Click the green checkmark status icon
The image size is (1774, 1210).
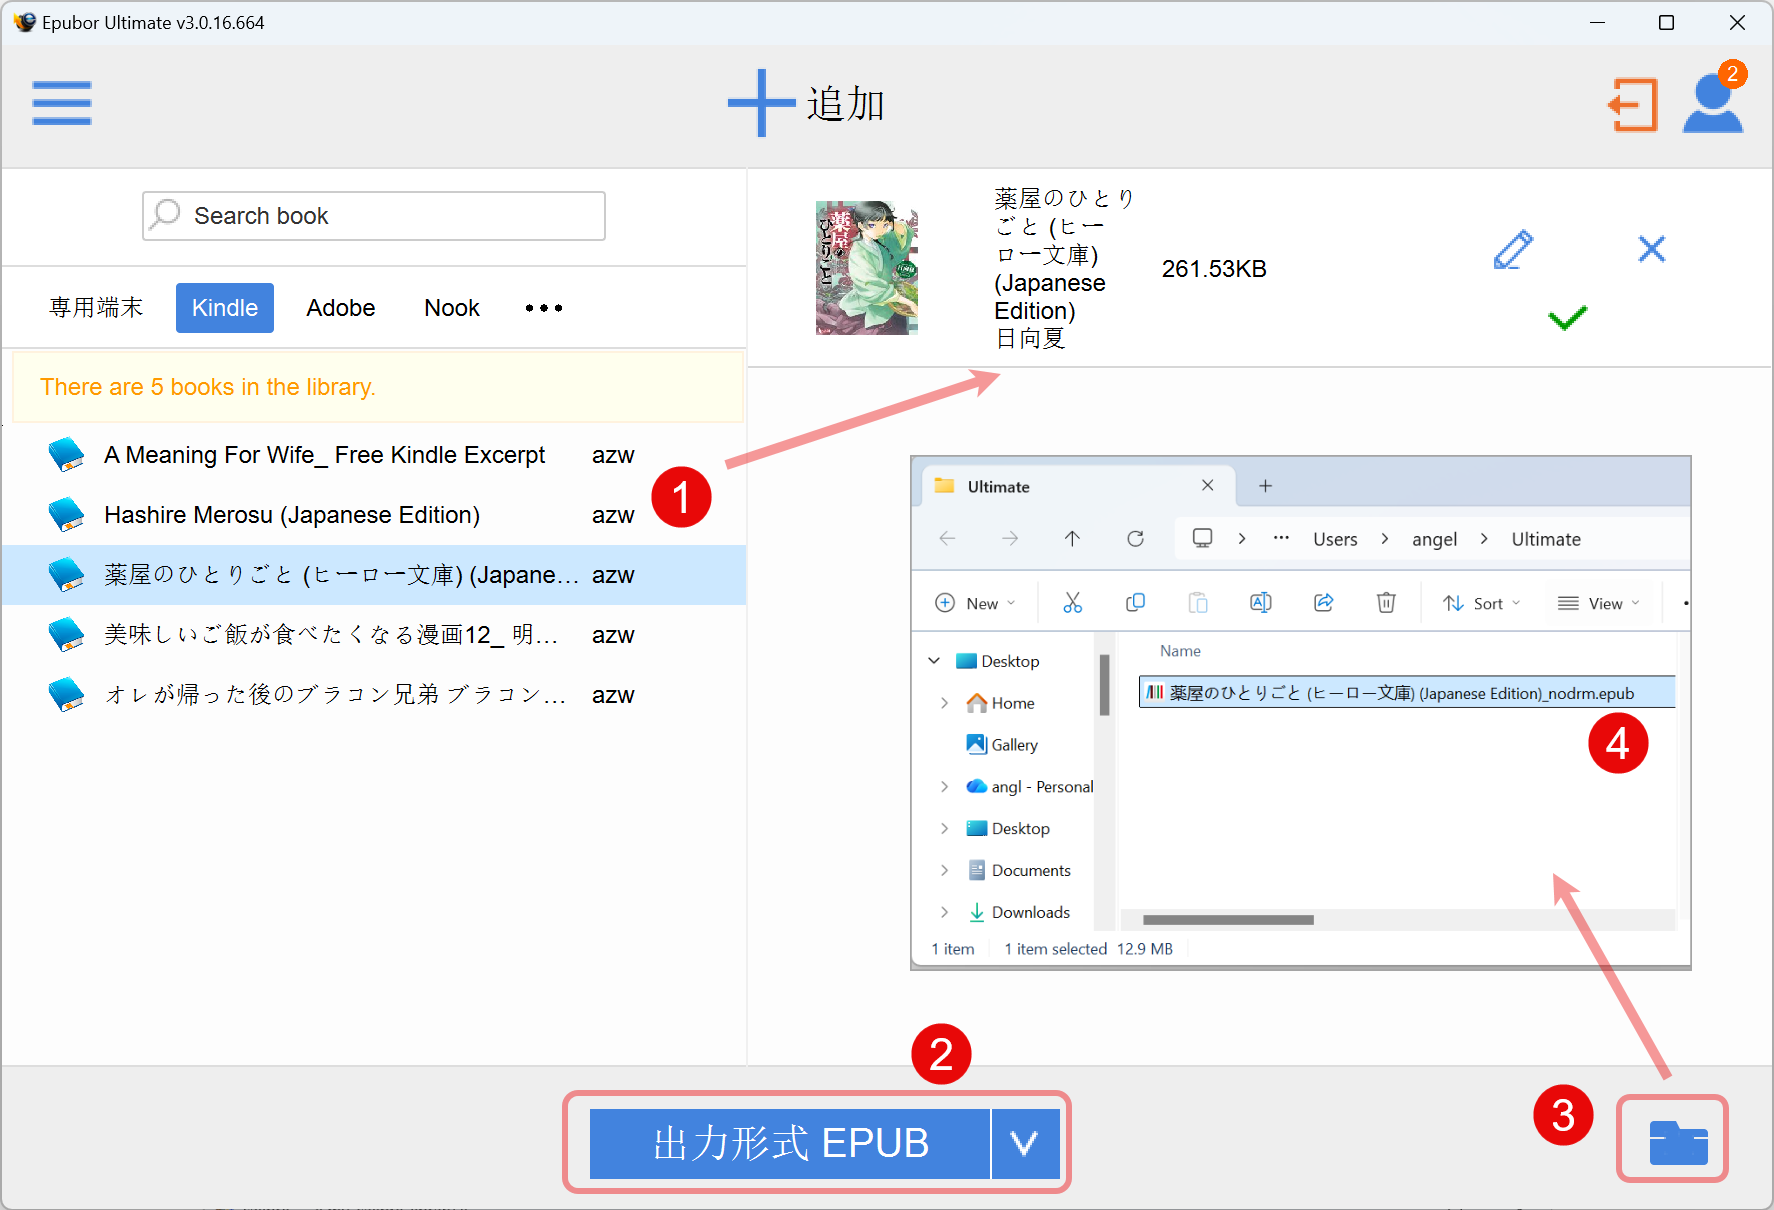click(x=1567, y=318)
